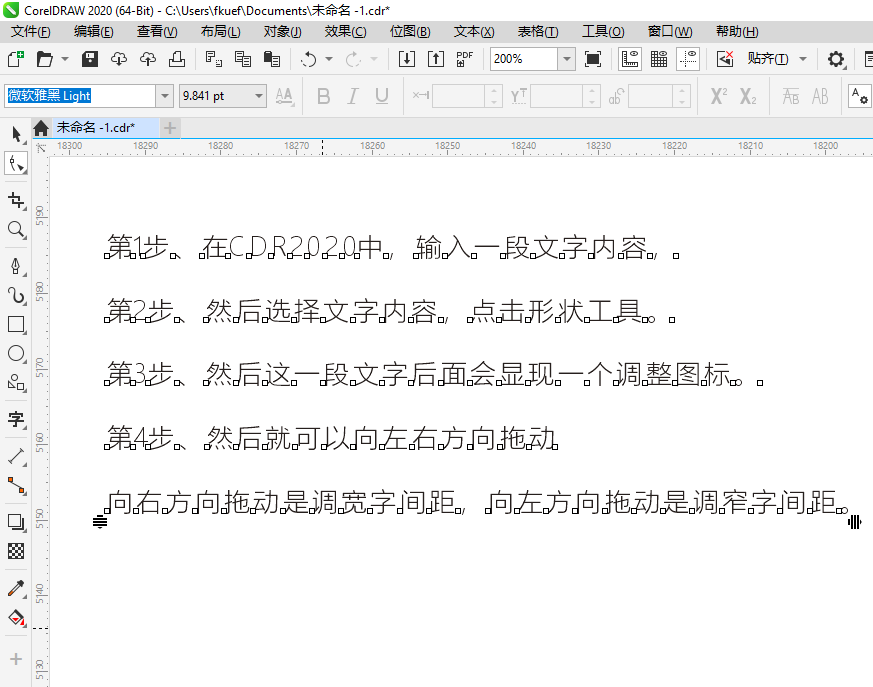Select the Transparency checkerboard tool
The width and height of the screenshot is (873, 687).
[x=16, y=551]
